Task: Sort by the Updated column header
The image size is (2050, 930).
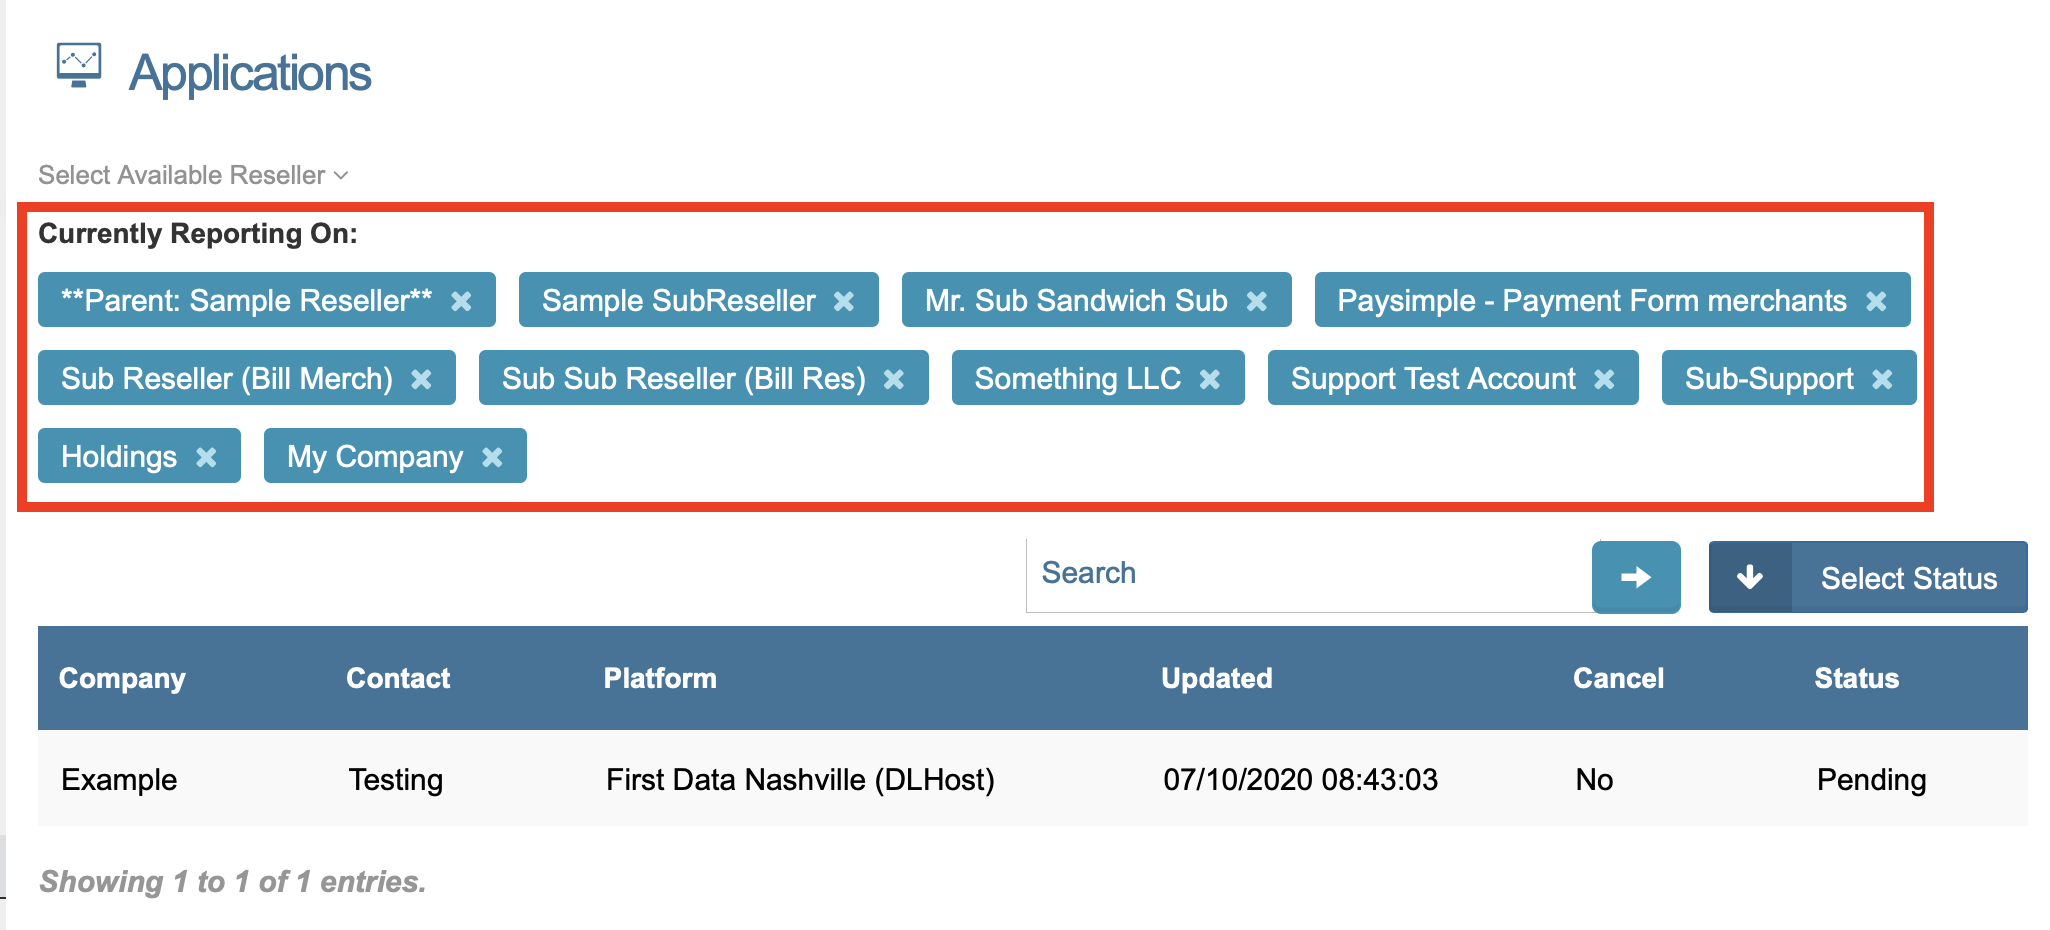Action: pyautogui.click(x=1216, y=678)
